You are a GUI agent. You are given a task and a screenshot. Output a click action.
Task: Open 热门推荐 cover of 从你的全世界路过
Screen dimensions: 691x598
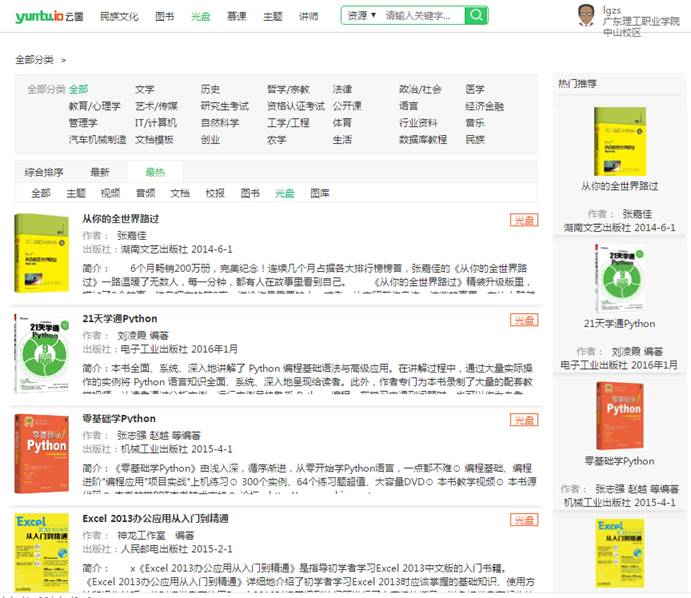[x=620, y=141]
